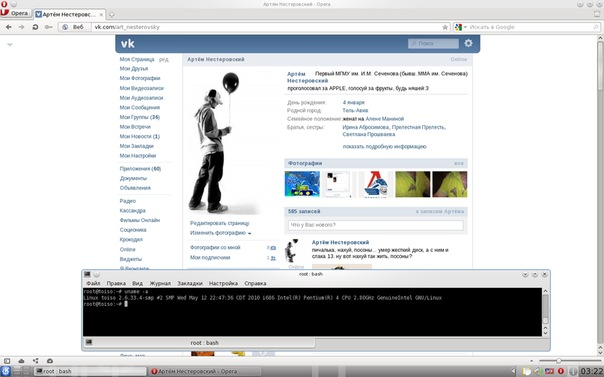Click the Opera Unite icon in status bar

click(x=35, y=361)
